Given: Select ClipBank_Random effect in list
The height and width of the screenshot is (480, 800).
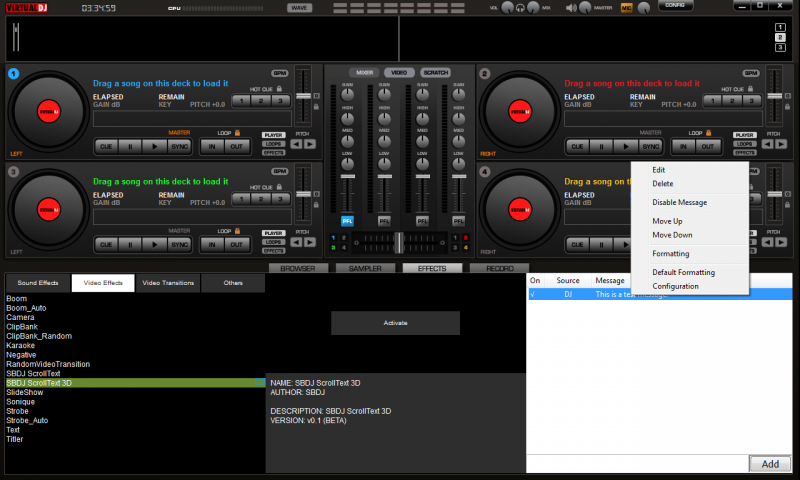Looking at the screenshot, I should 39,336.
